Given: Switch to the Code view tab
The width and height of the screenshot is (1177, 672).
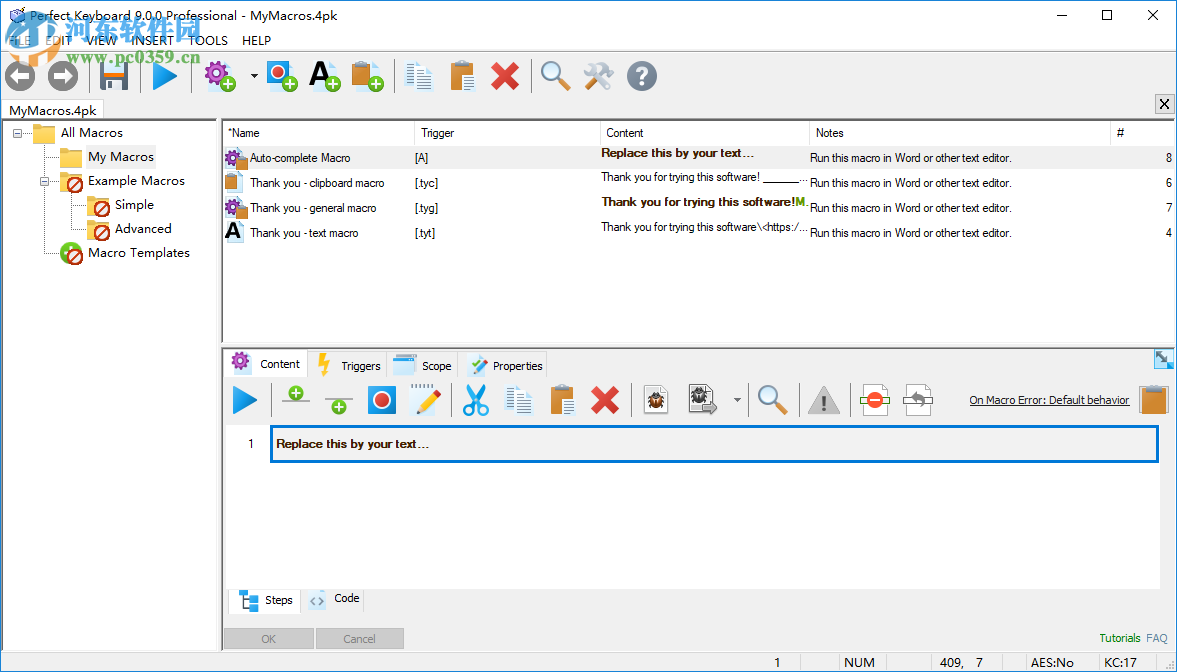Looking at the screenshot, I should [x=335, y=599].
